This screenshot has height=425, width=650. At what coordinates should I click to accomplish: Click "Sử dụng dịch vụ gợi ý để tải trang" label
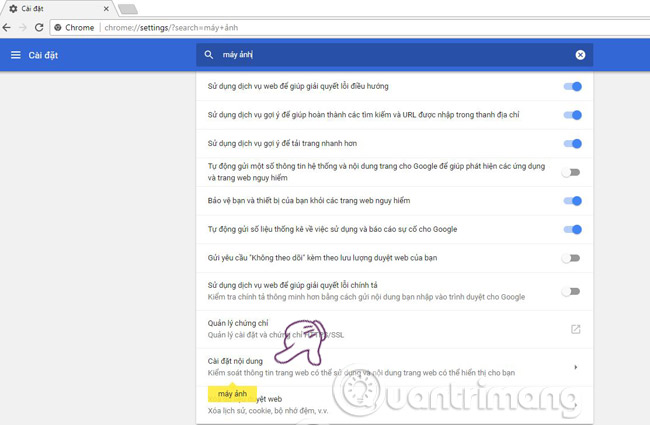282,143
